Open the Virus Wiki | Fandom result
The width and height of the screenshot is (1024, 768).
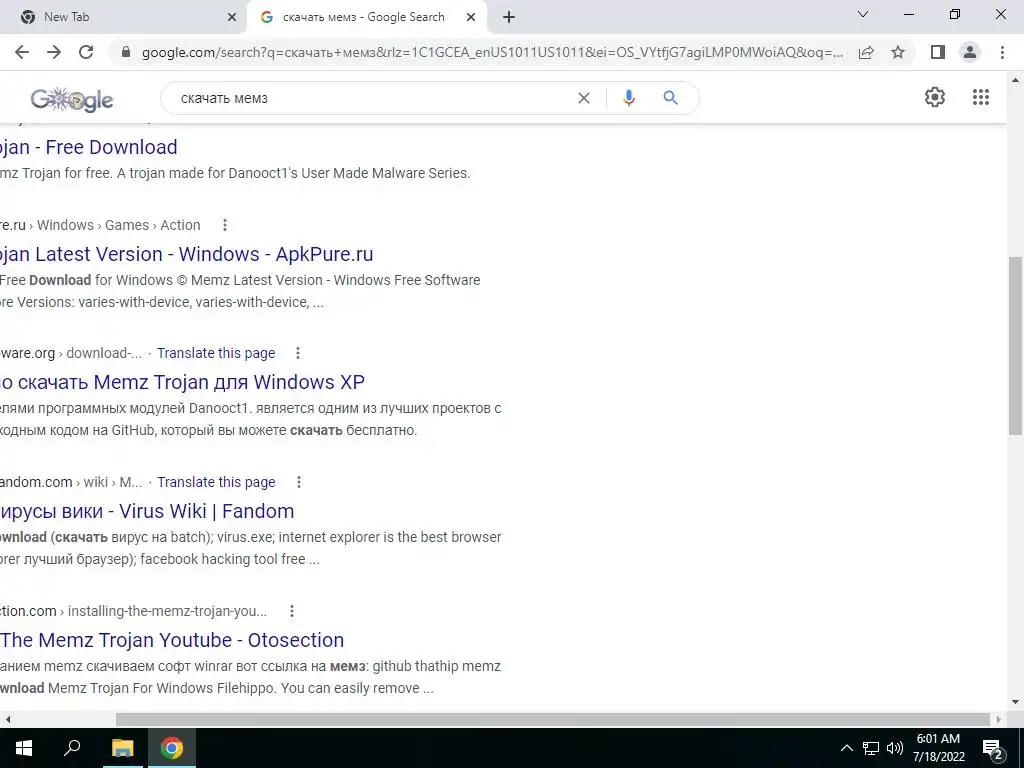pyautogui.click(x=147, y=511)
